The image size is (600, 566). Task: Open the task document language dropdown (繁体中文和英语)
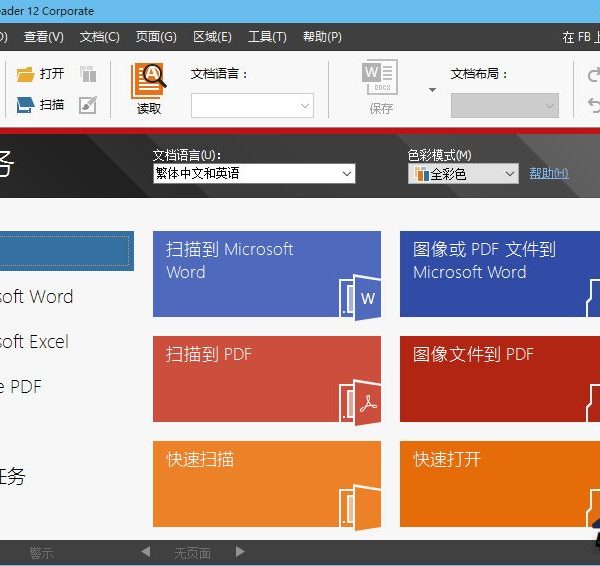[253, 174]
